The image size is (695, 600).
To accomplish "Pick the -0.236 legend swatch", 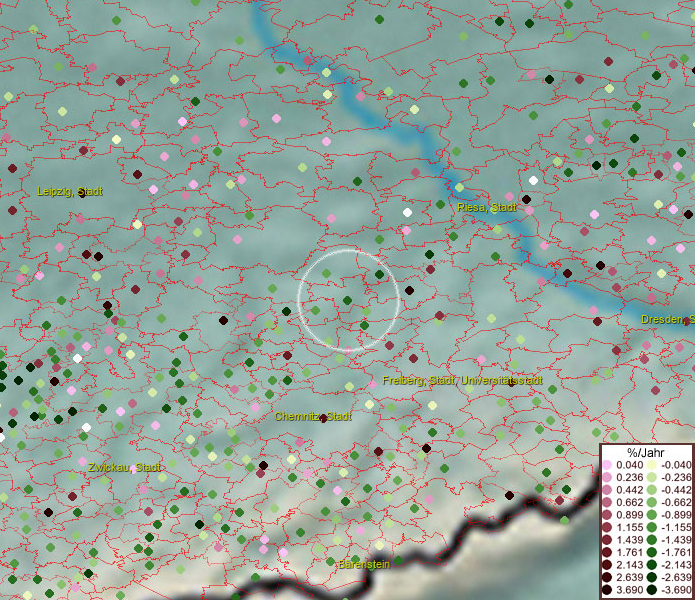I will coord(652,477).
